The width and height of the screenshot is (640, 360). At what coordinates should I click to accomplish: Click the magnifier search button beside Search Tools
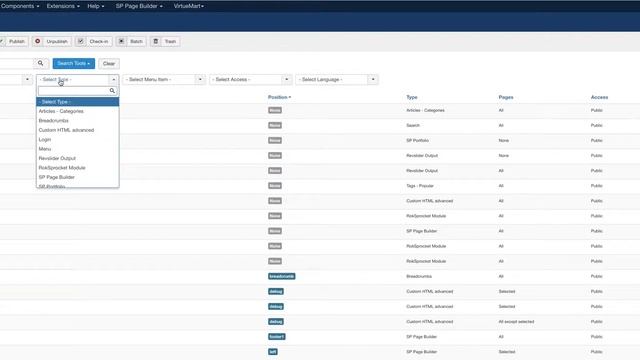coord(40,63)
